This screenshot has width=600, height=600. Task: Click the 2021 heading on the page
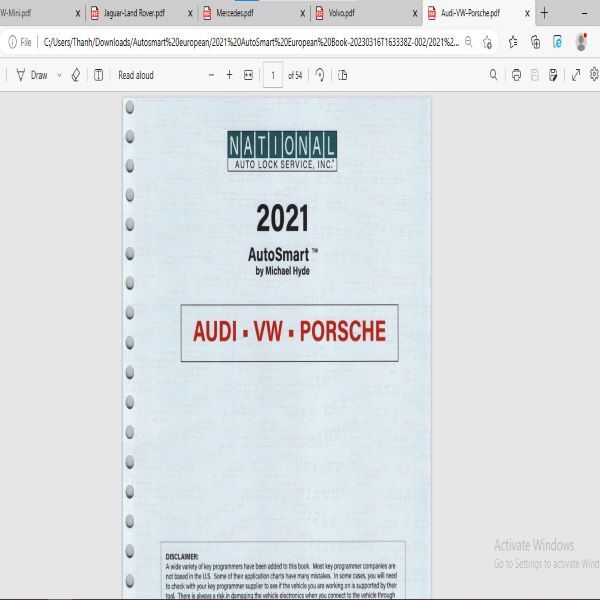tap(282, 218)
